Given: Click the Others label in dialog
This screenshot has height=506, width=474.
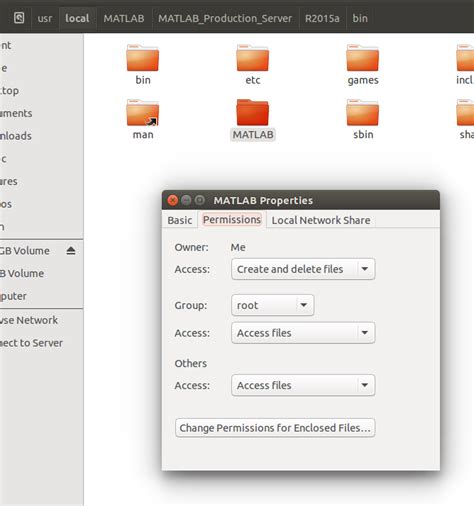Looking at the screenshot, I should (x=191, y=363).
